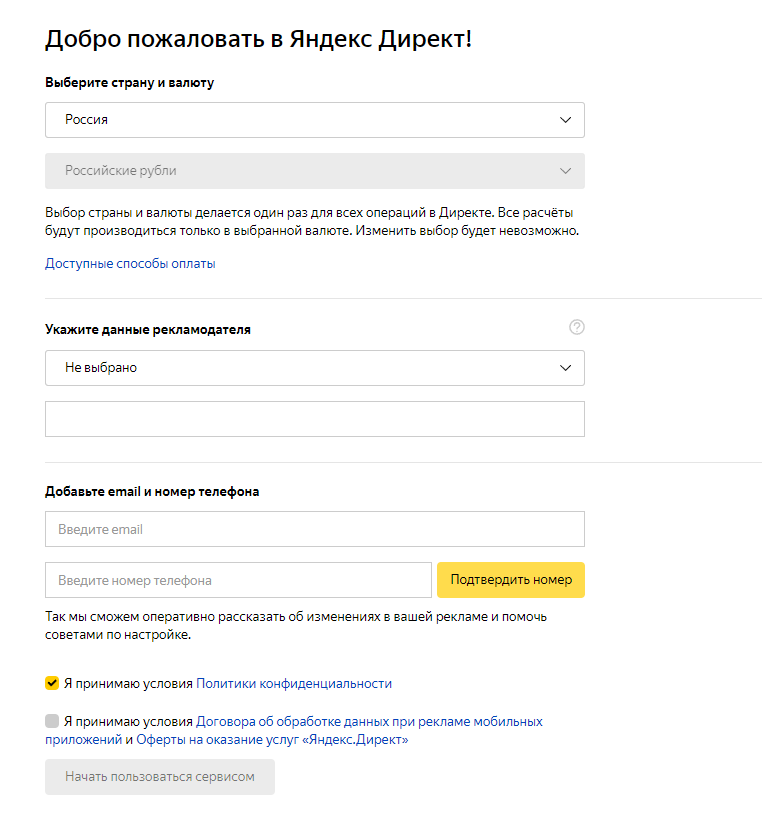Click the Укажите данные рекламодателя label

click(x=148, y=330)
